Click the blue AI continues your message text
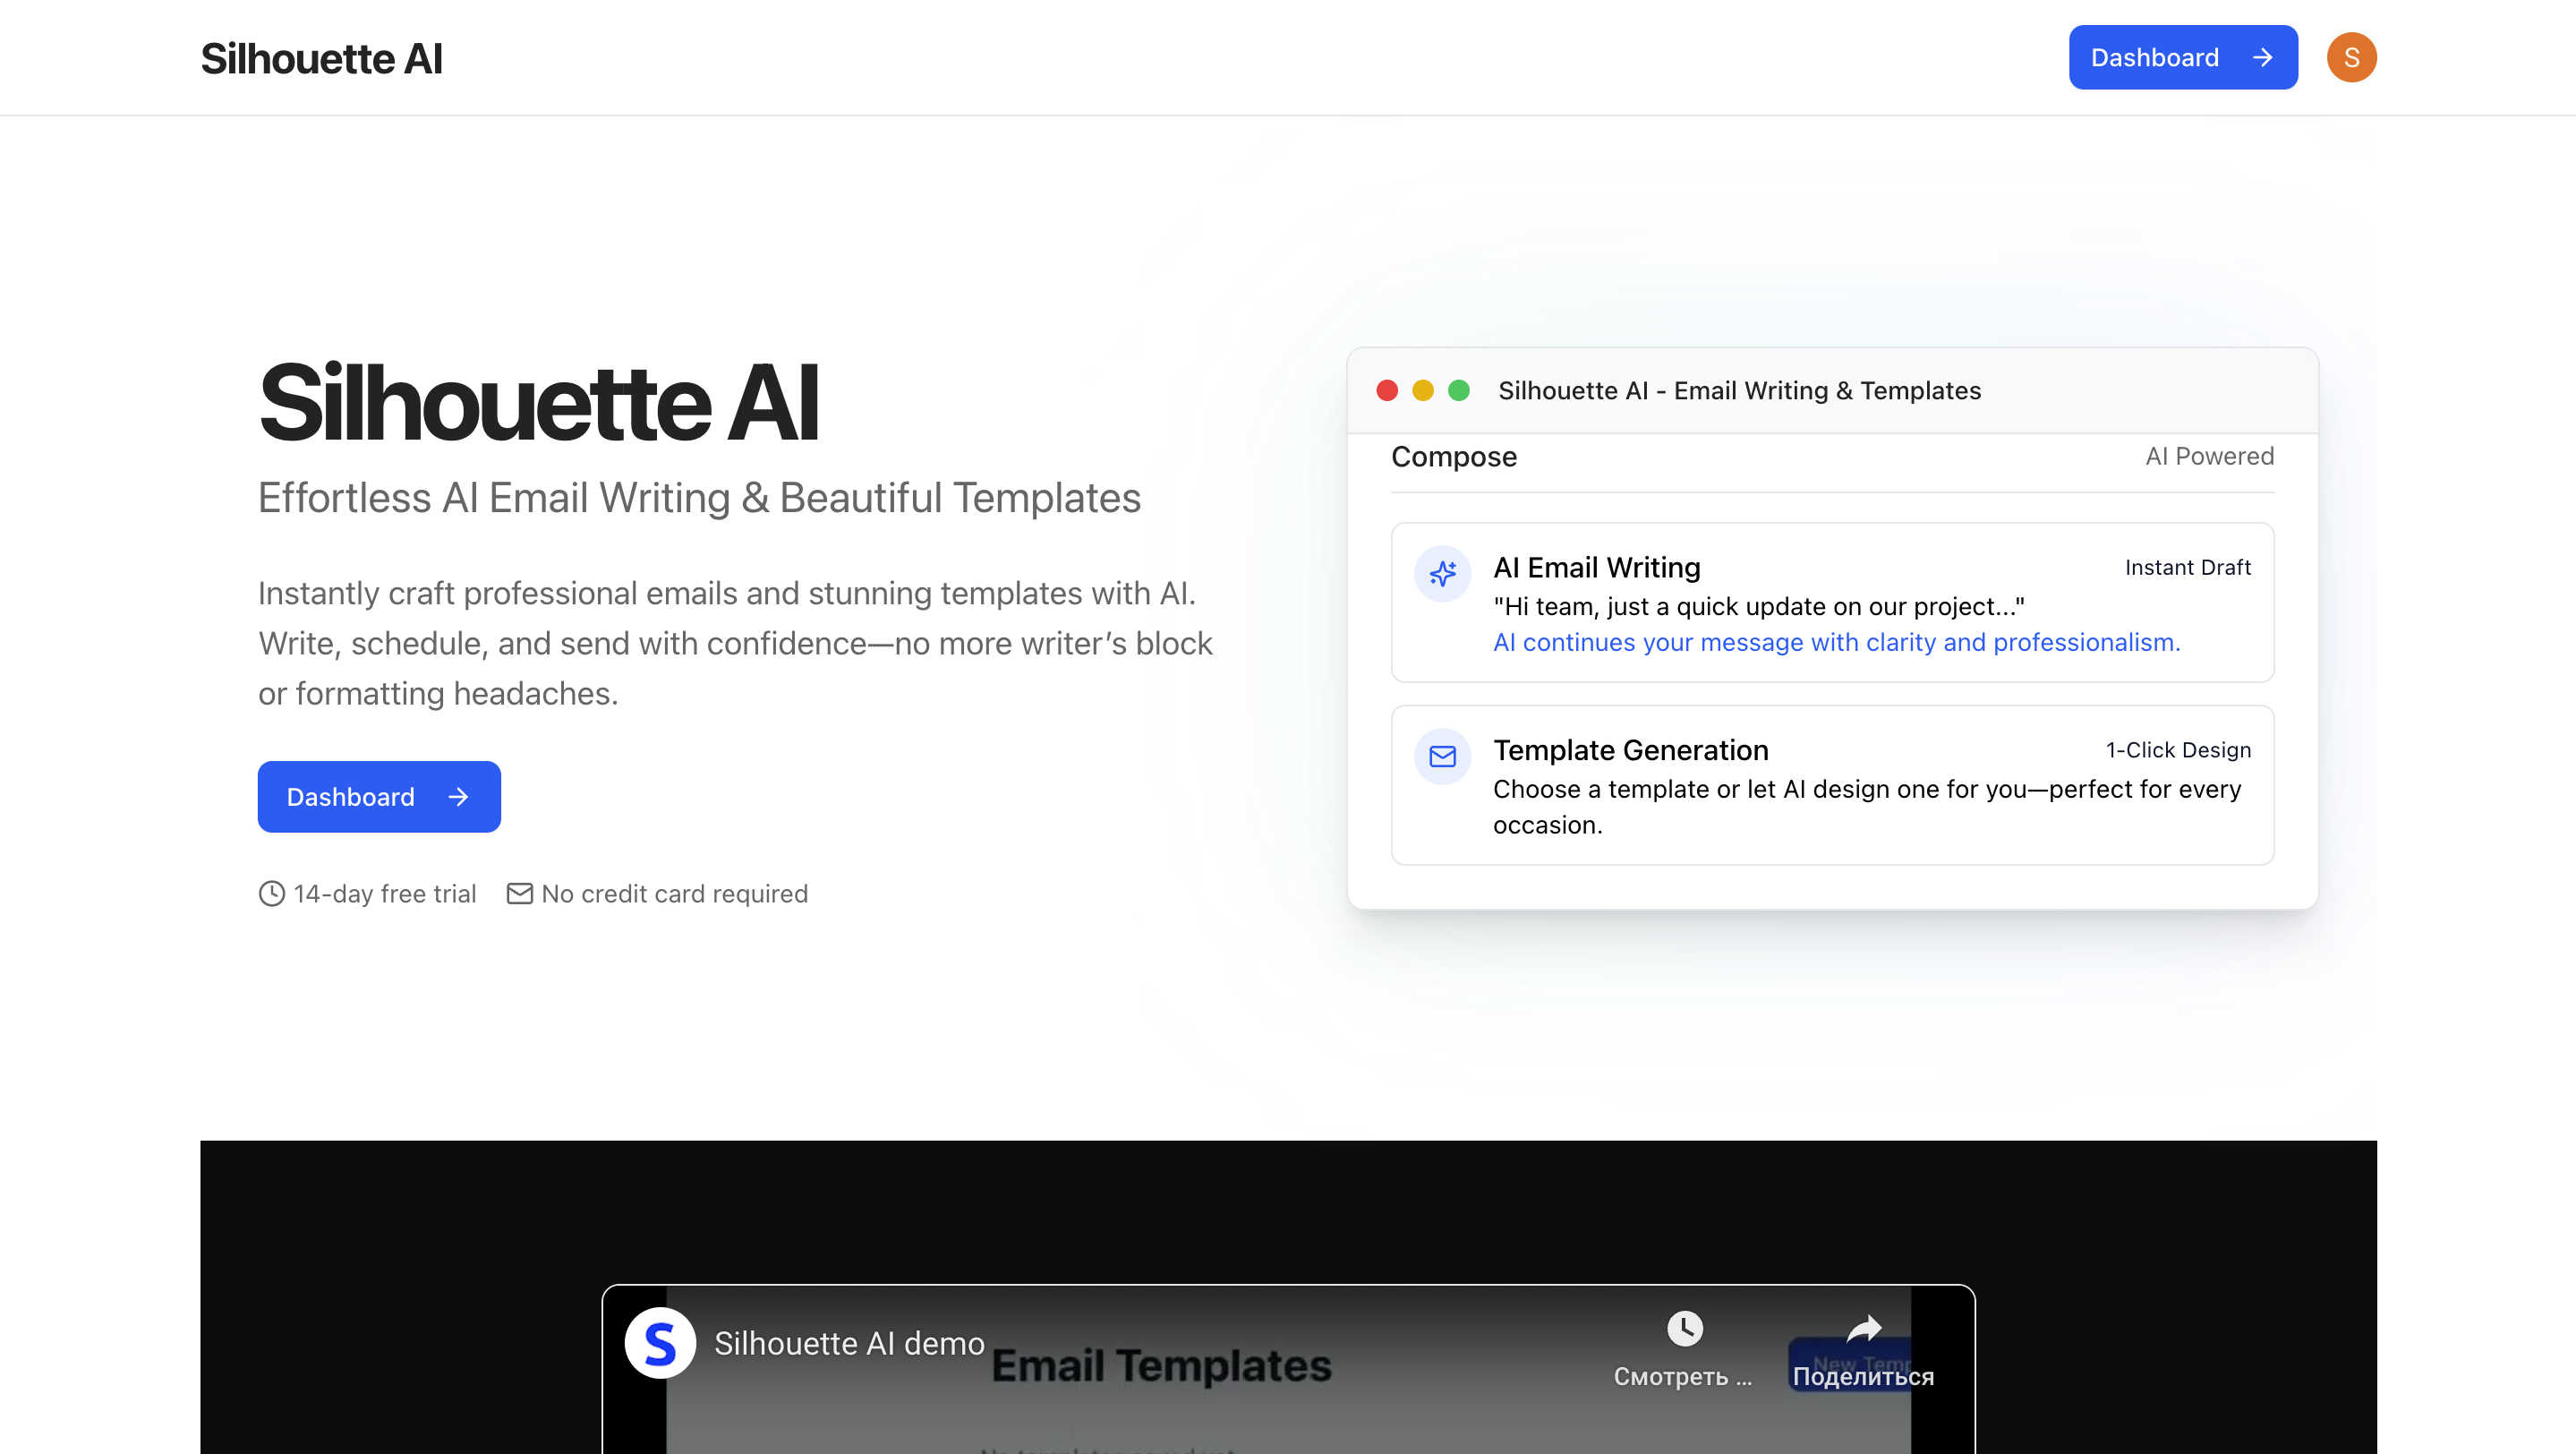The width and height of the screenshot is (2576, 1454). [x=1836, y=642]
